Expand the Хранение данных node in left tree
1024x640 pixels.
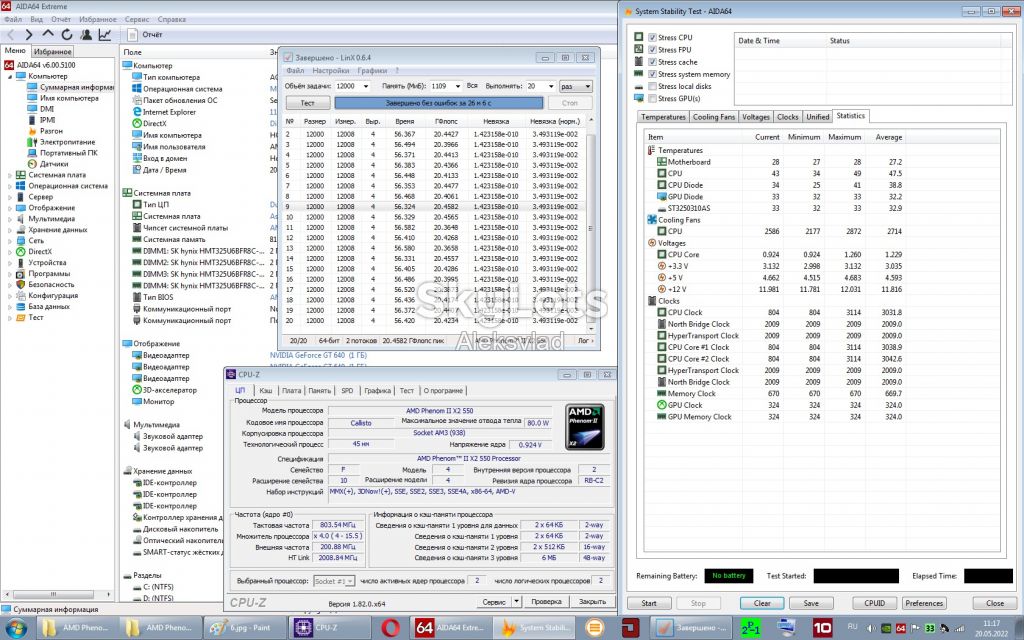10,230
